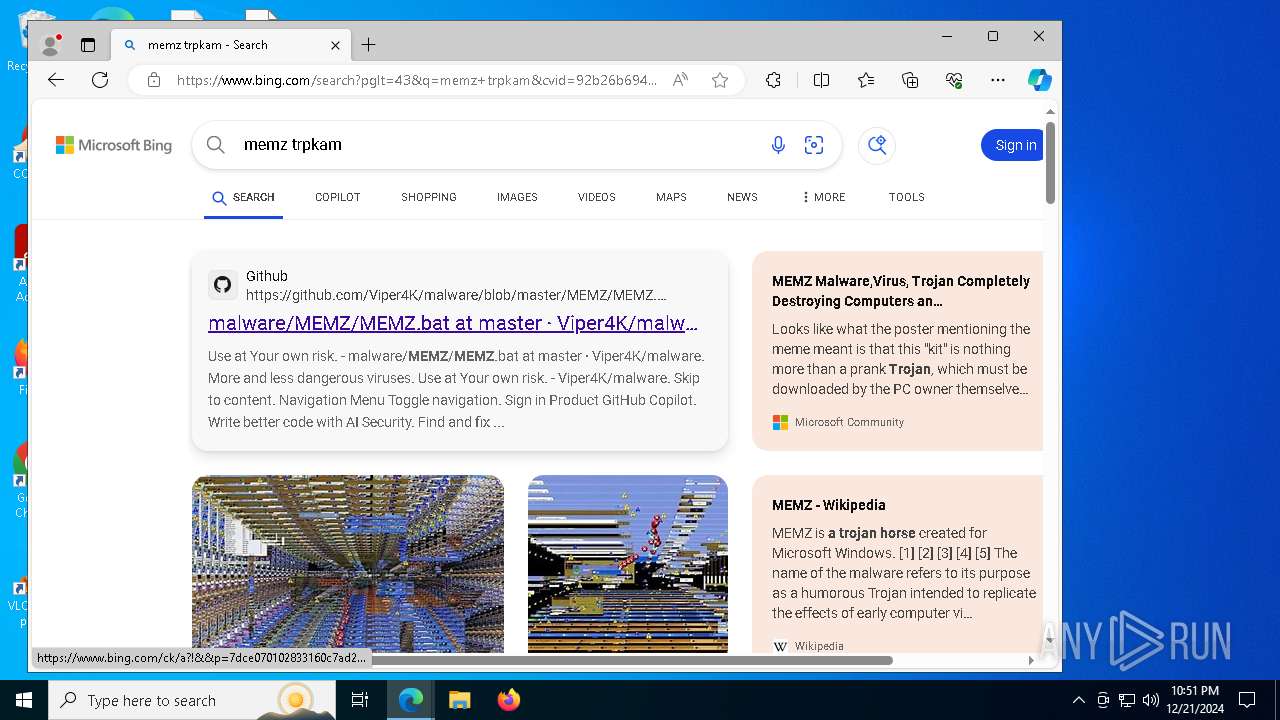Screen dimensions: 1280x720
Task: Open the Extensions puzzle icon
Action: pos(773,80)
